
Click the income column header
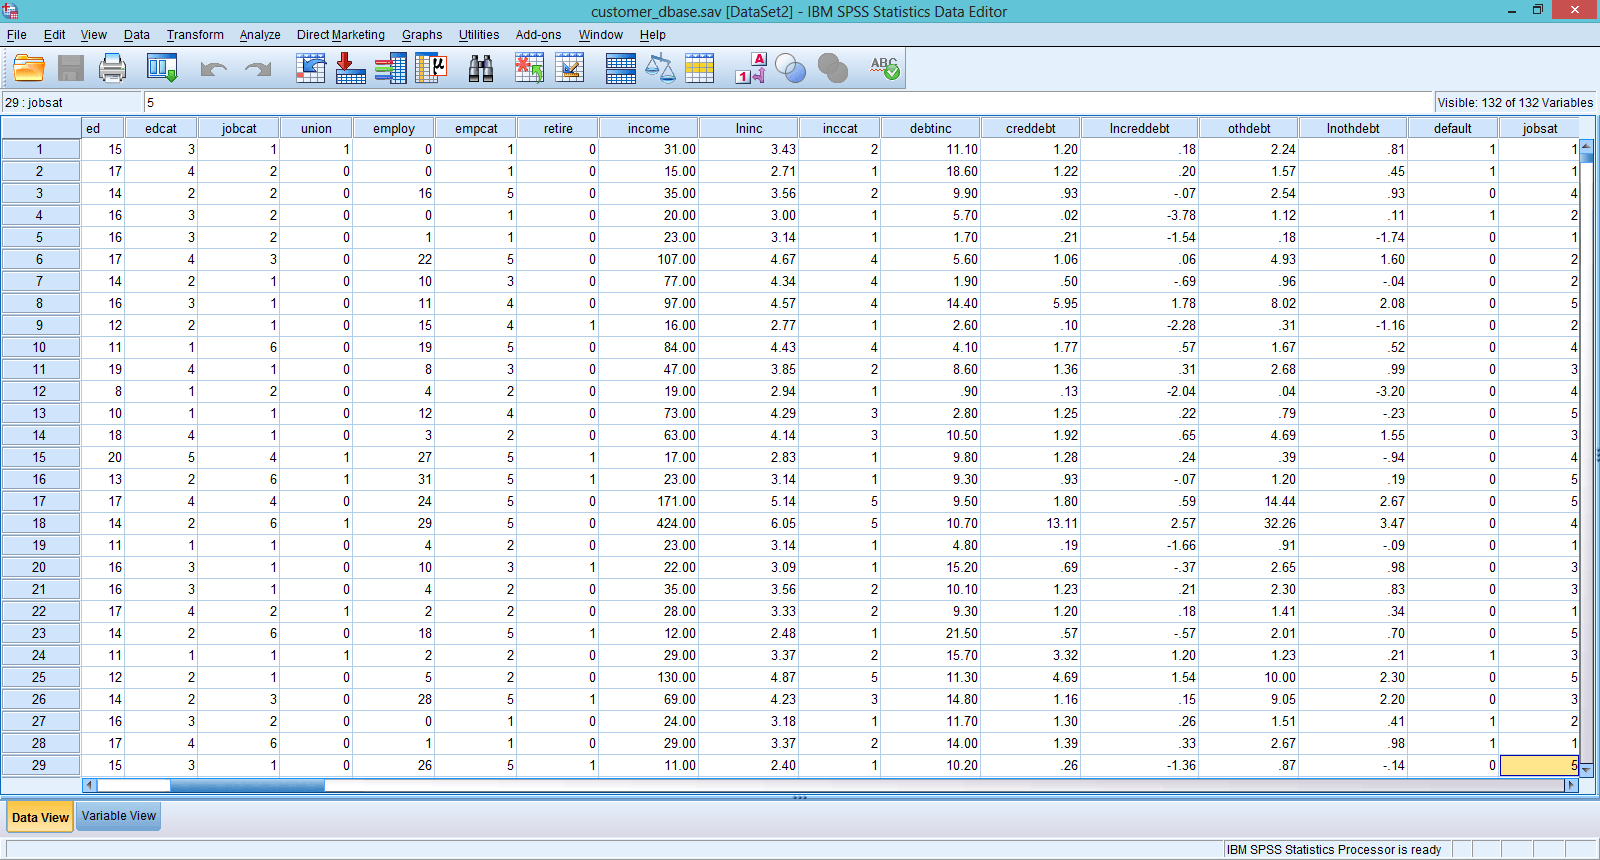648,128
